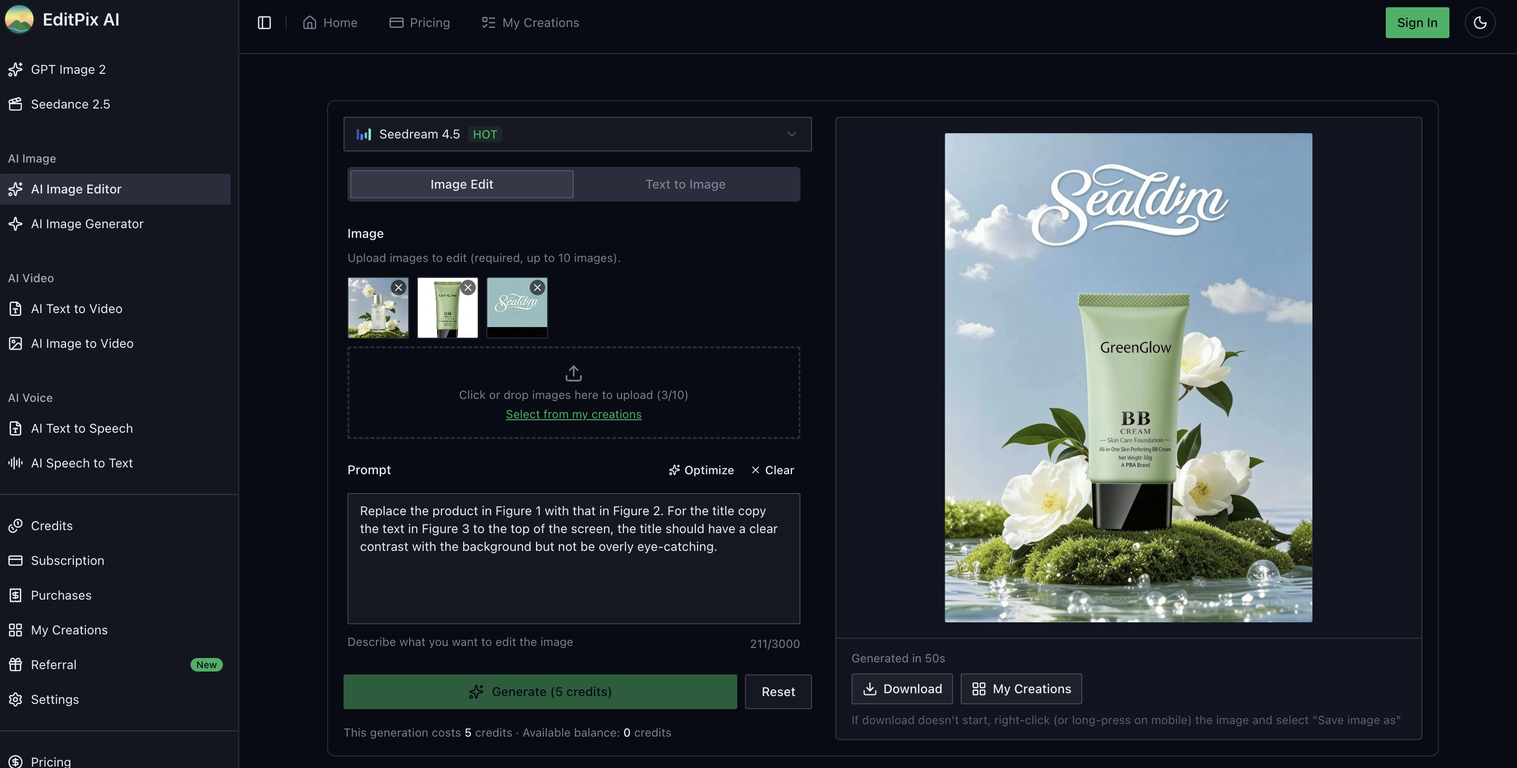Click the Select from my creations link
Image resolution: width=1517 pixels, height=768 pixels.
click(574, 414)
